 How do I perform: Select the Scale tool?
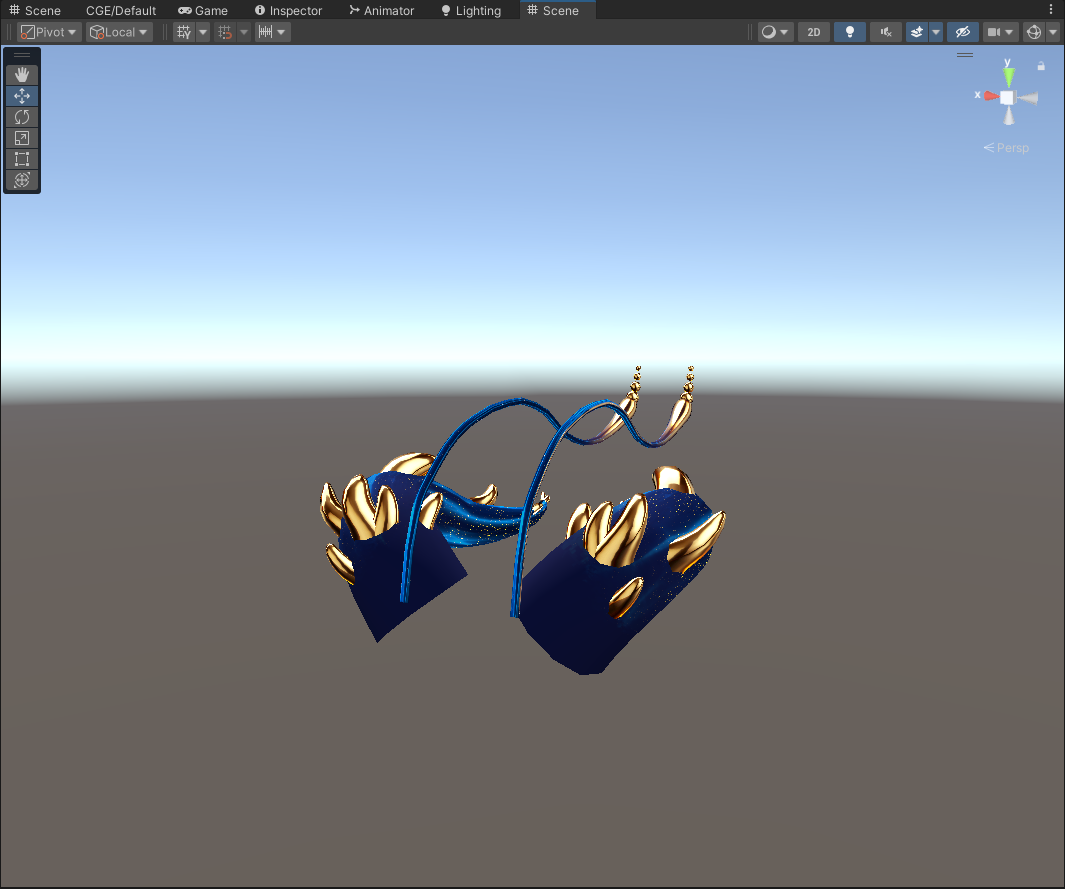(22, 138)
